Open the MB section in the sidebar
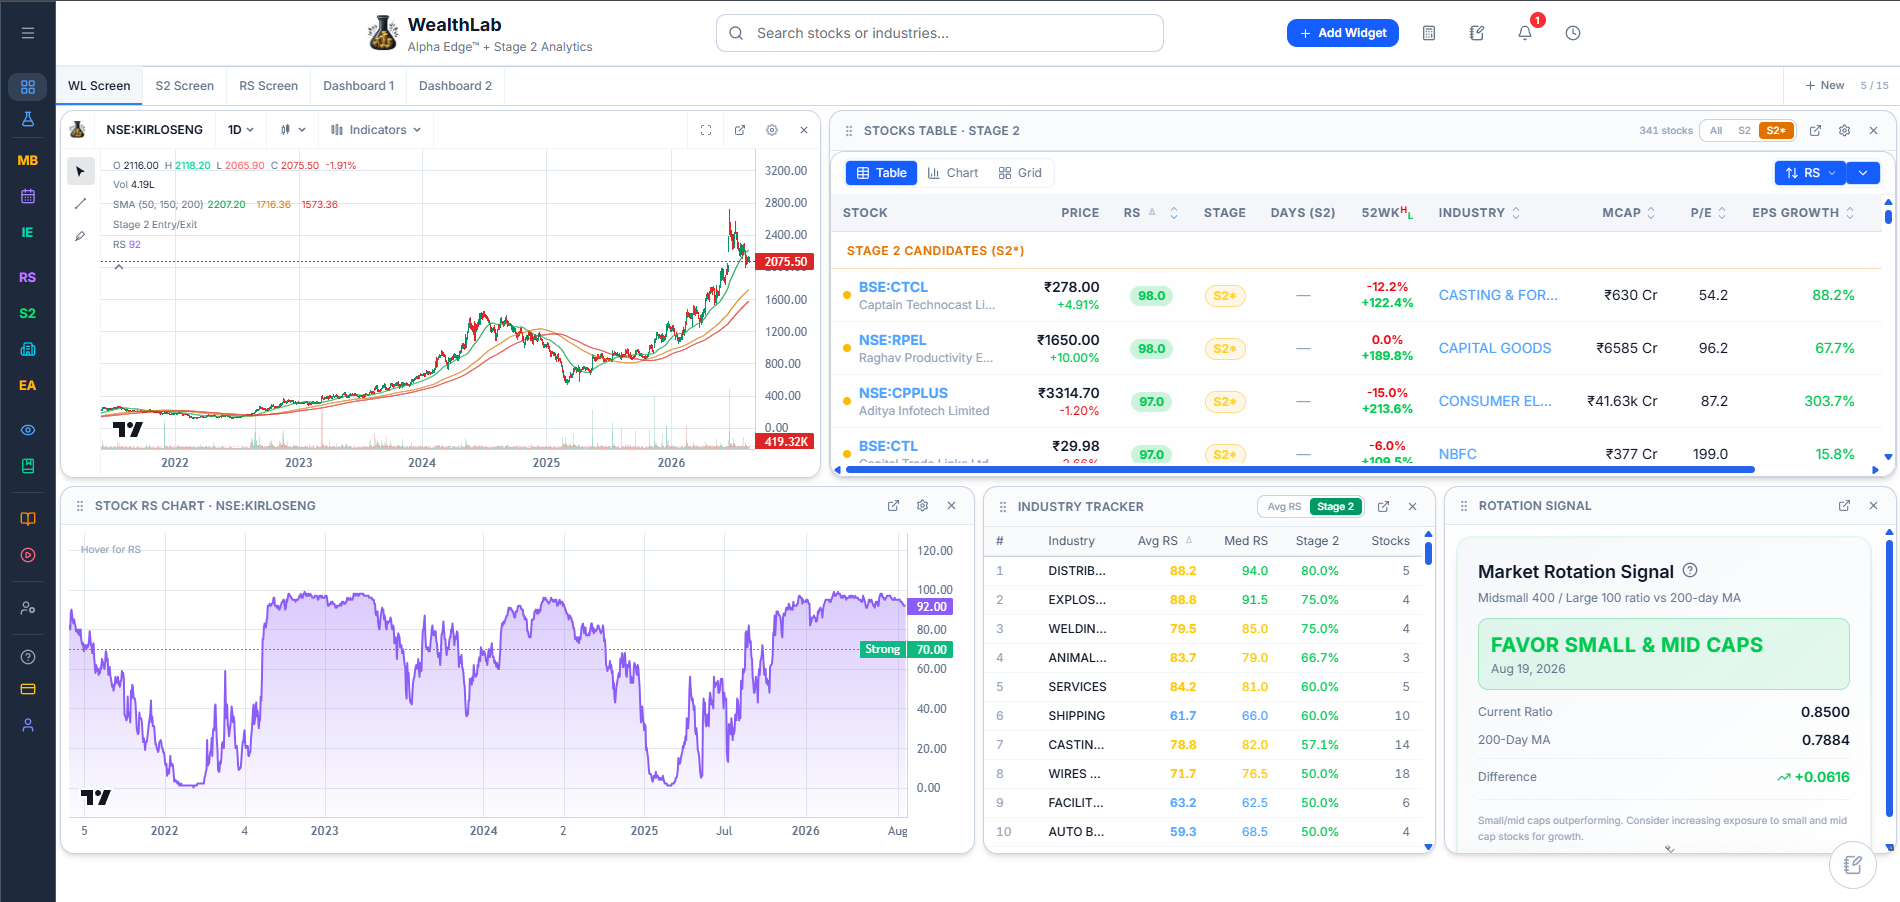 point(28,160)
